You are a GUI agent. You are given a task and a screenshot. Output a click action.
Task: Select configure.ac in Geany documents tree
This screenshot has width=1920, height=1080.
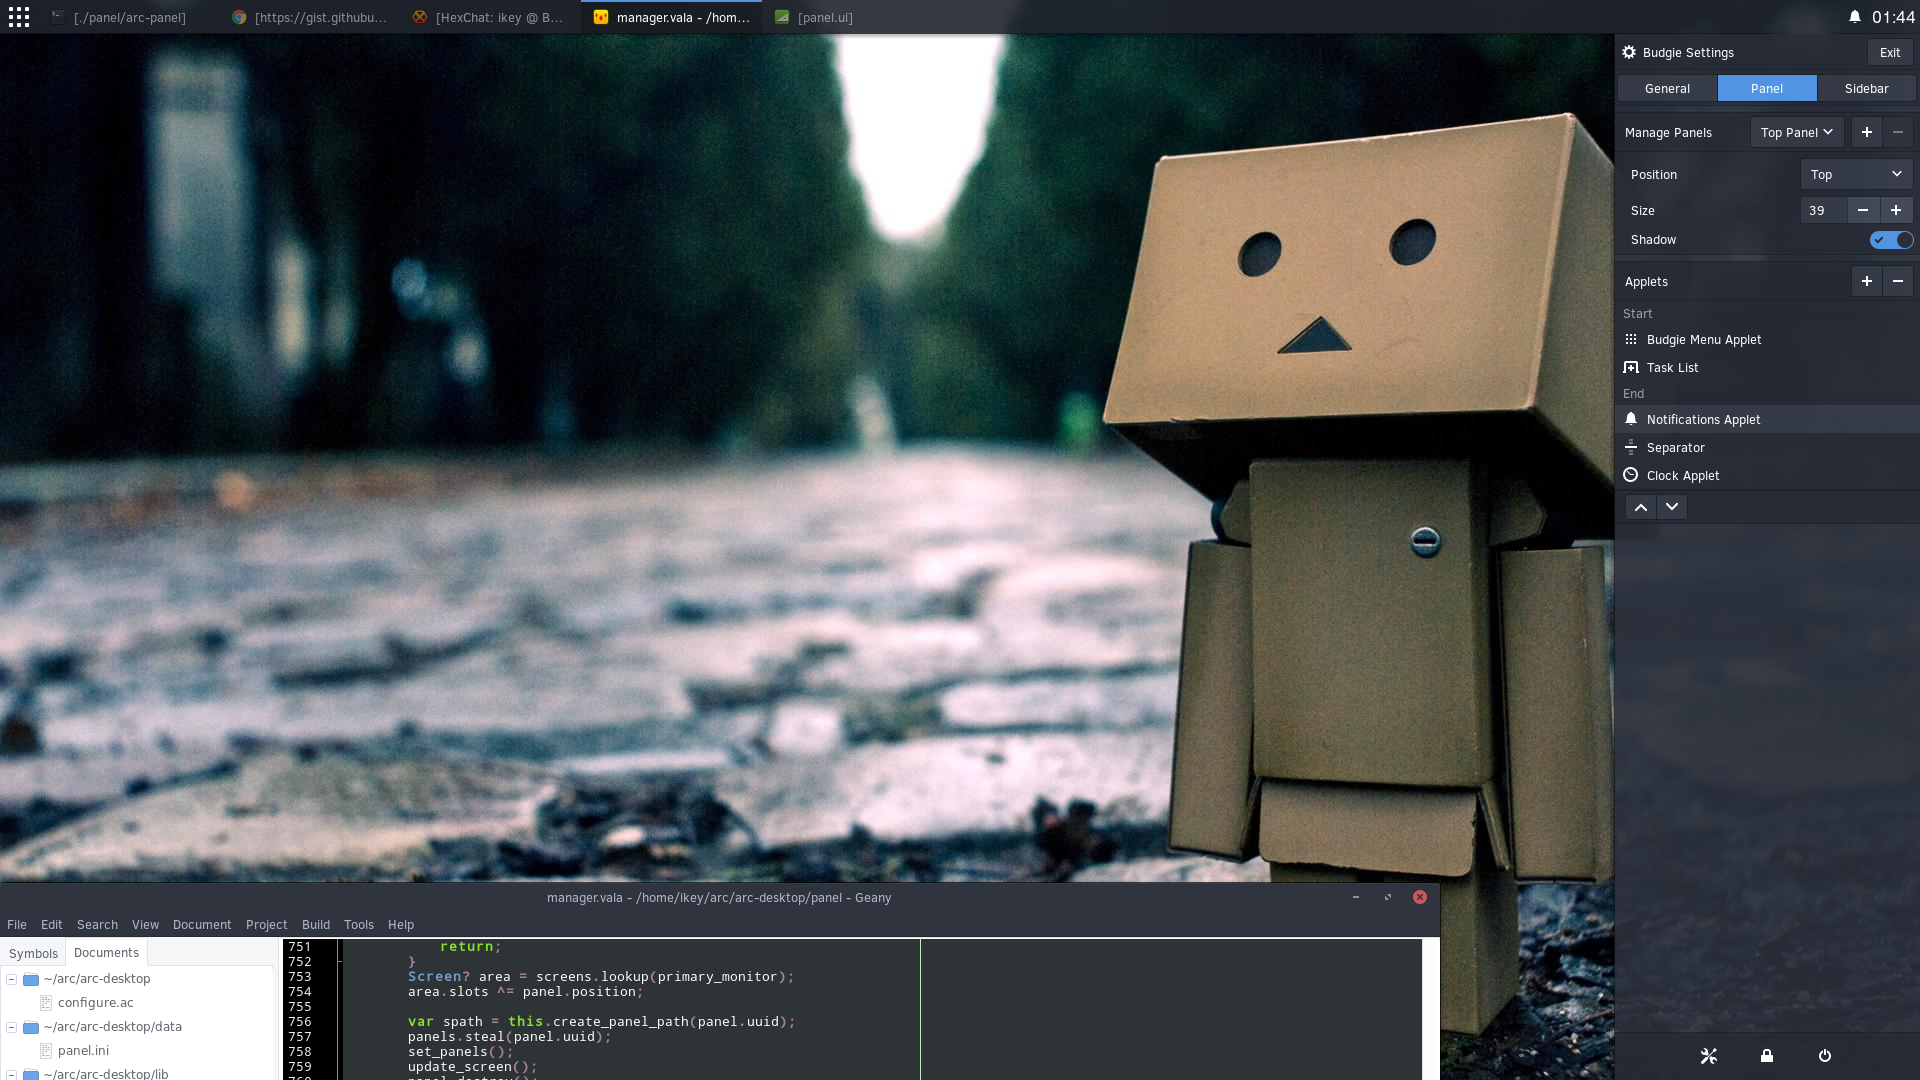95,1002
